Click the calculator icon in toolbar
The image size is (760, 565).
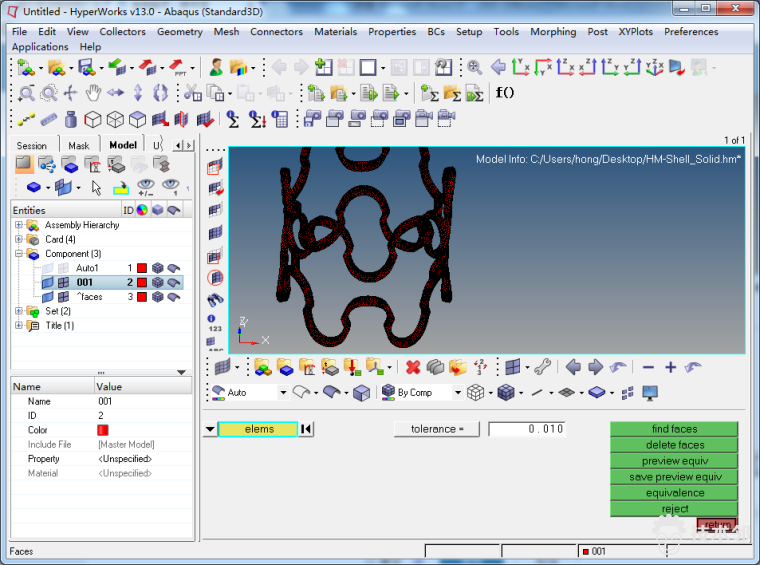[x=280, y=119]
